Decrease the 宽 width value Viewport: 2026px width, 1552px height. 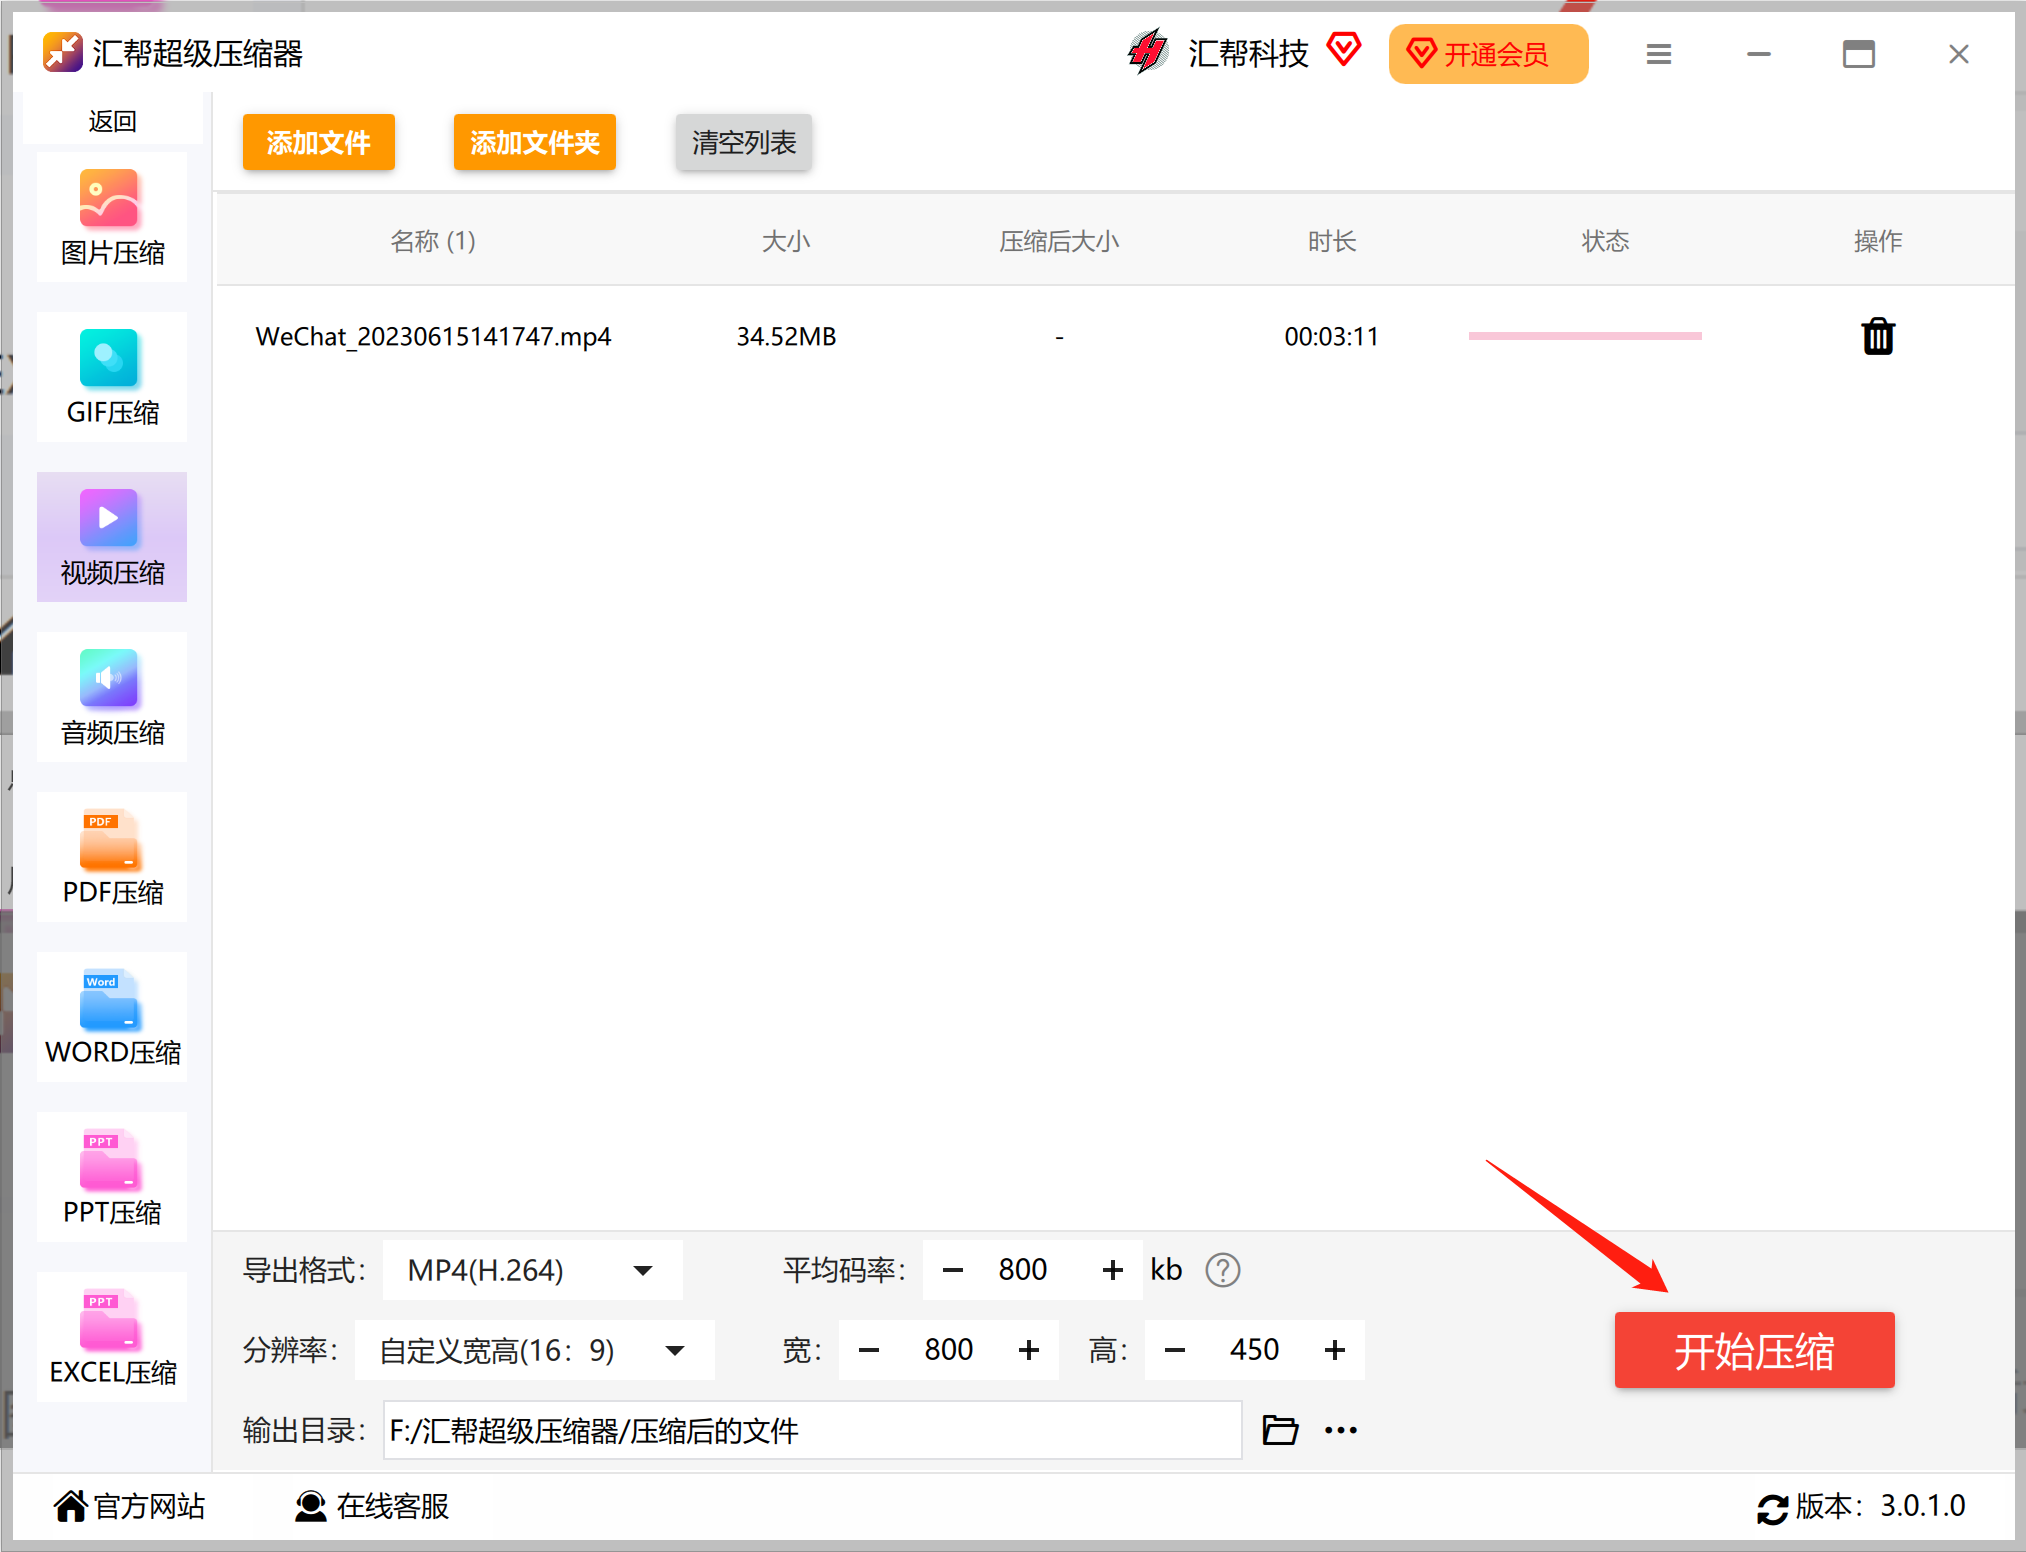869,1350
